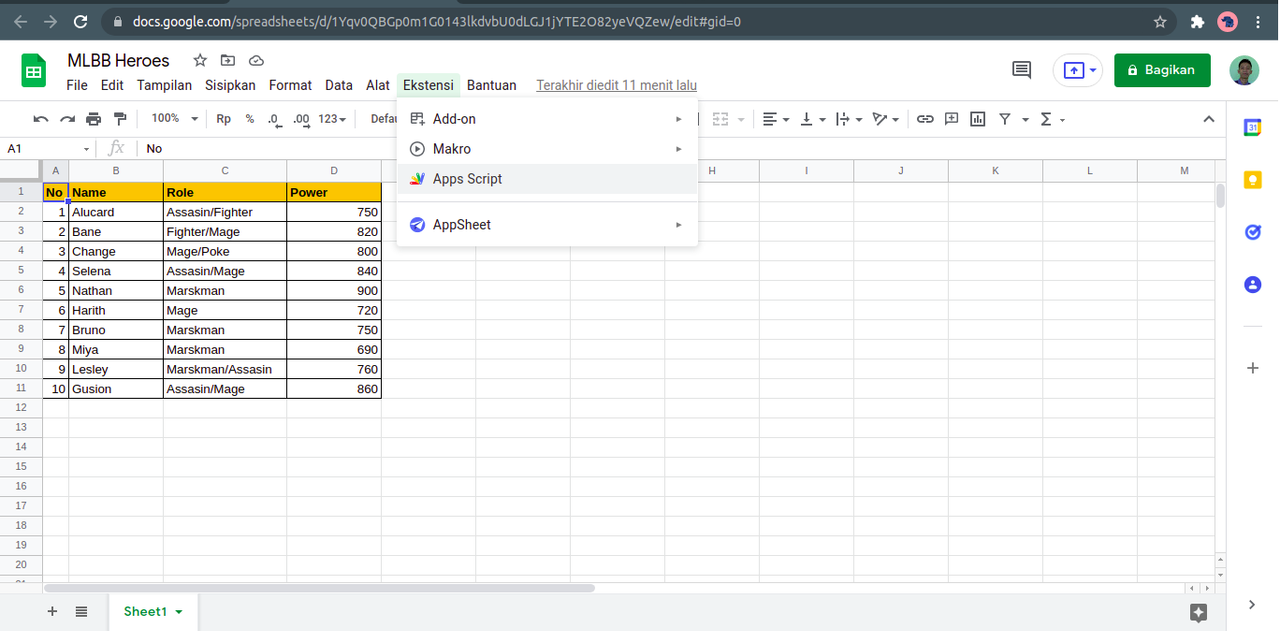Click the browser reload button
1280x631 pixels.
80,21
